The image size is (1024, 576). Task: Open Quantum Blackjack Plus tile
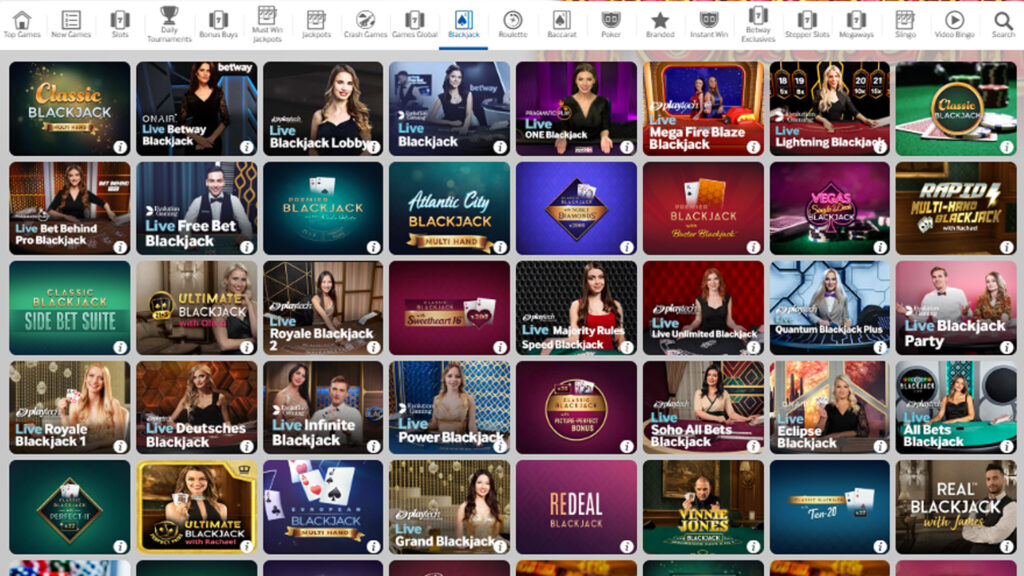click(829, 308)
